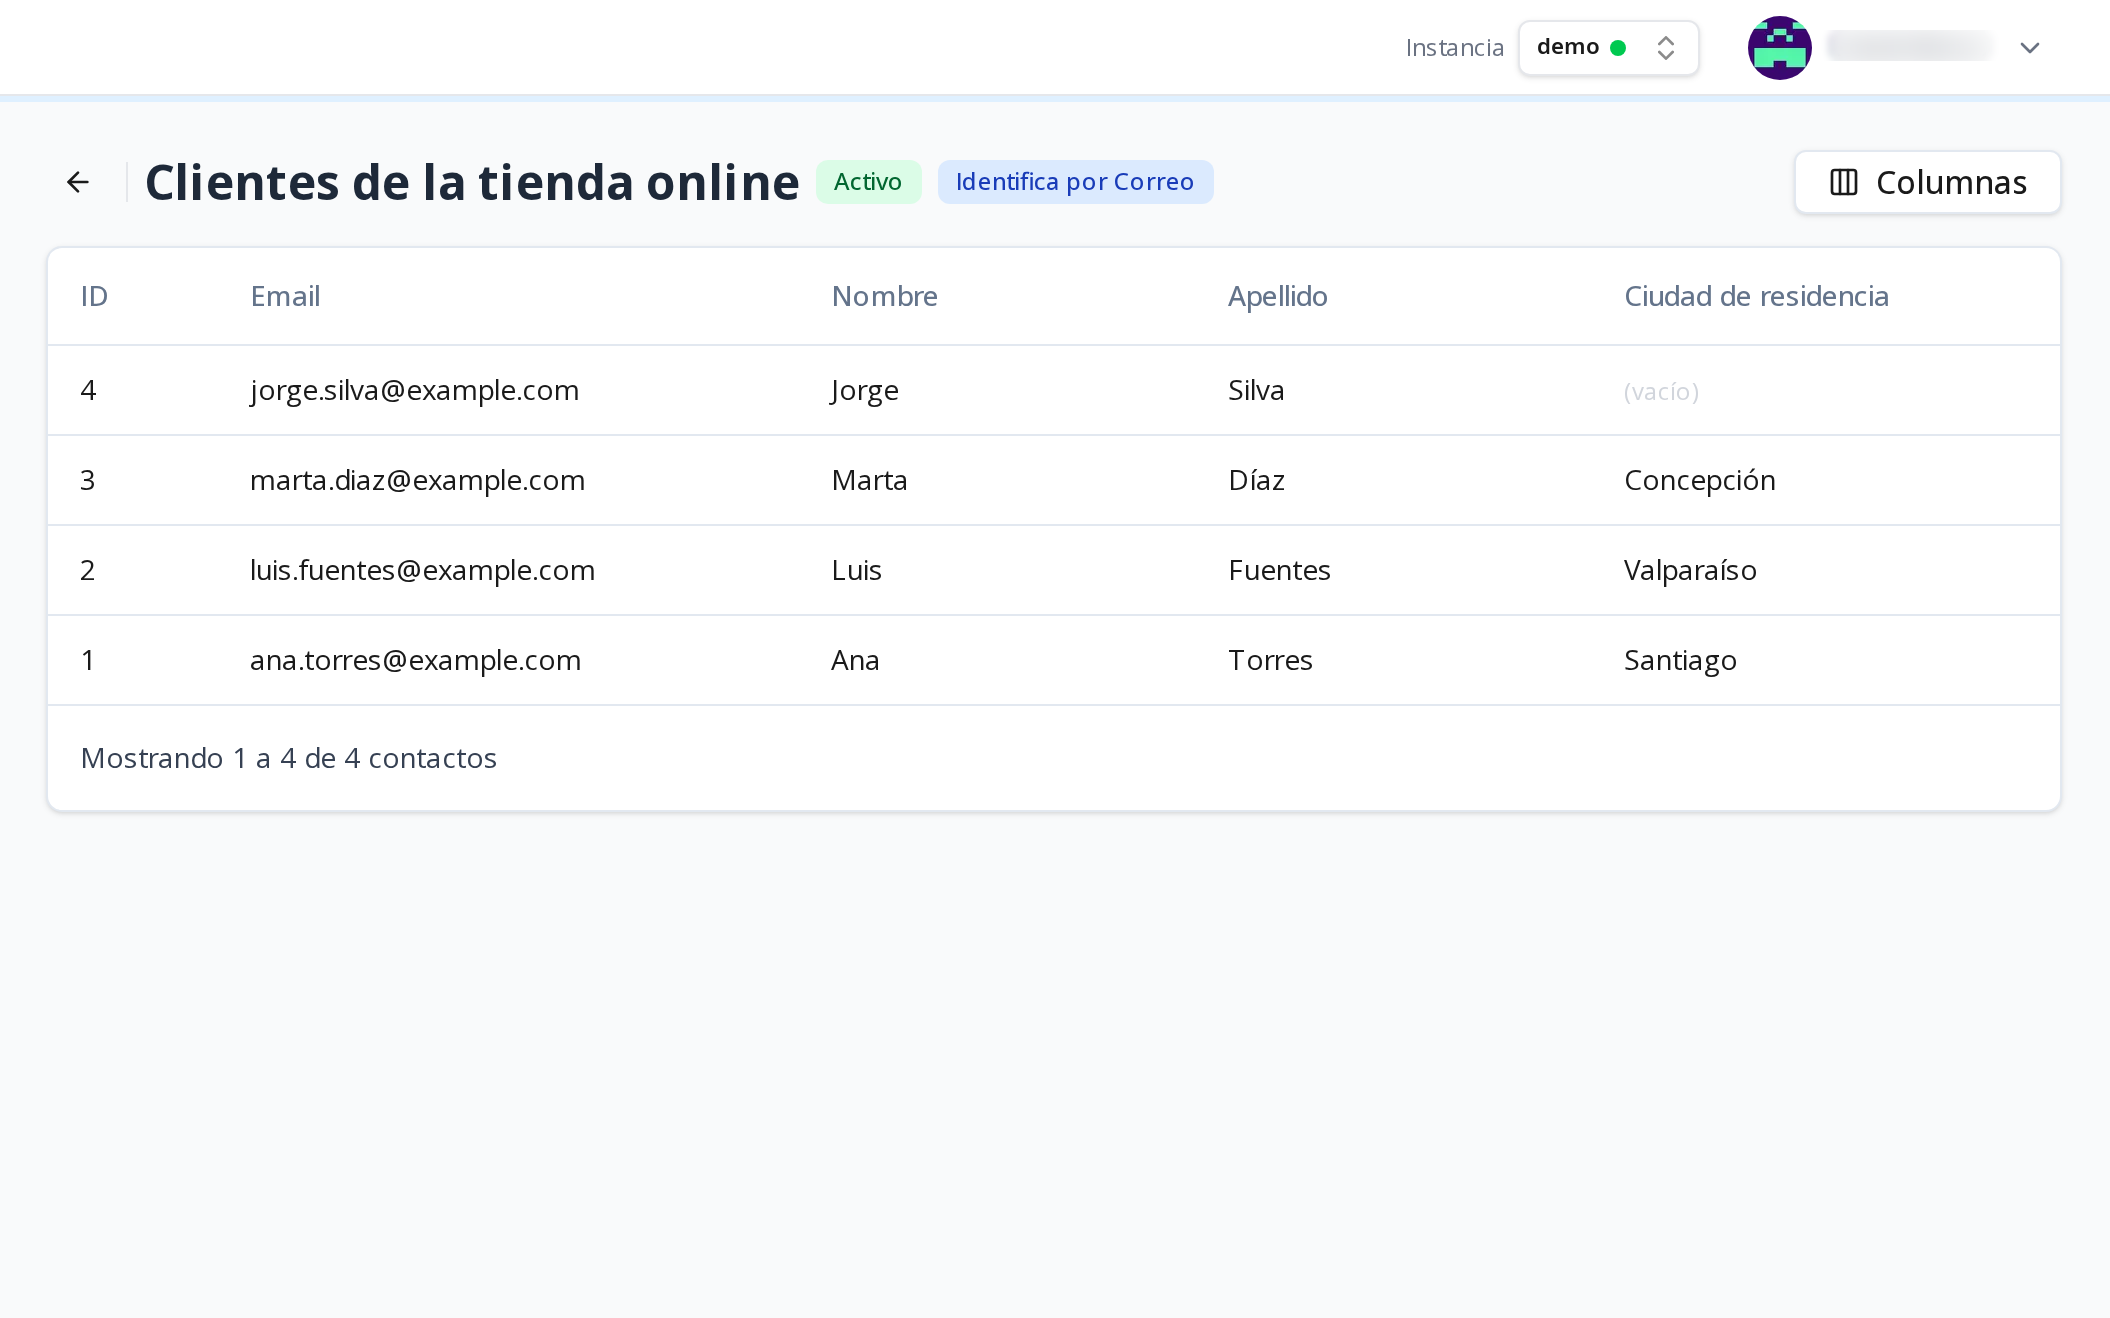The width and height of the screenshot is (2110, 1318).
Task: Click the Nombre column header
Action: tap(884, 296)
